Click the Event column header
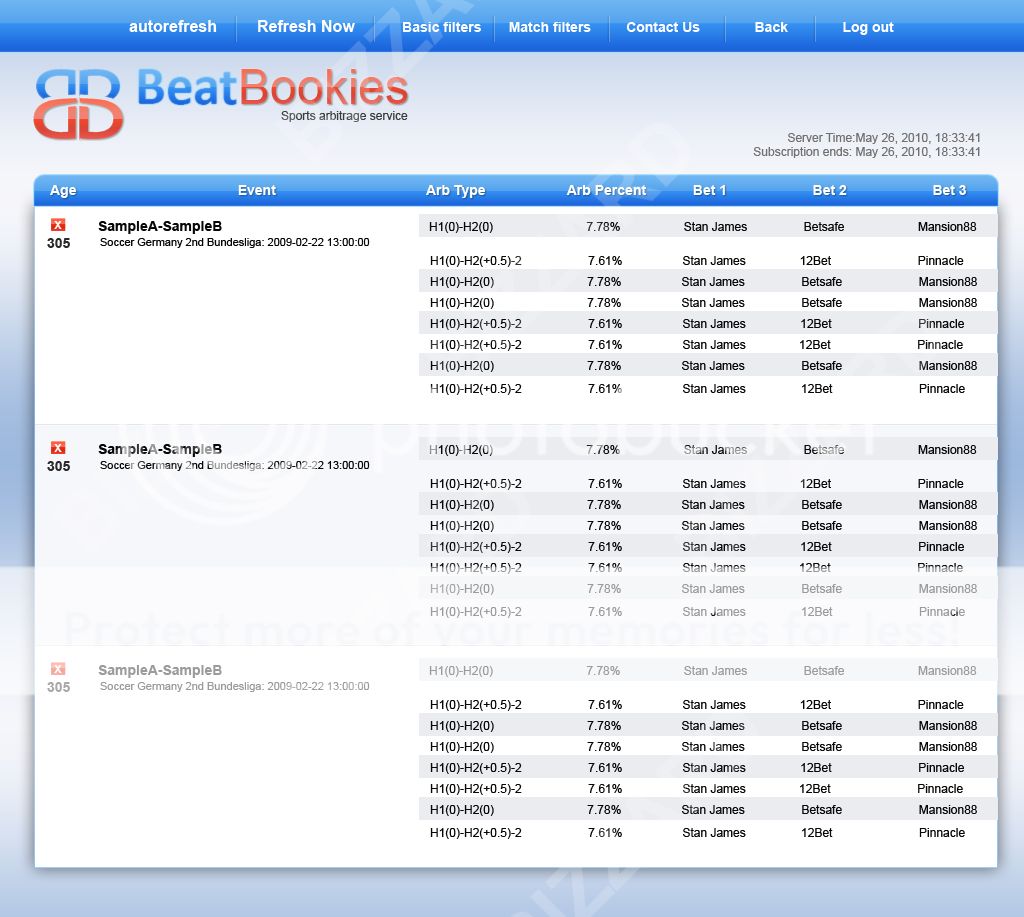Screen dimensions: 1024x917 [257, 190]
